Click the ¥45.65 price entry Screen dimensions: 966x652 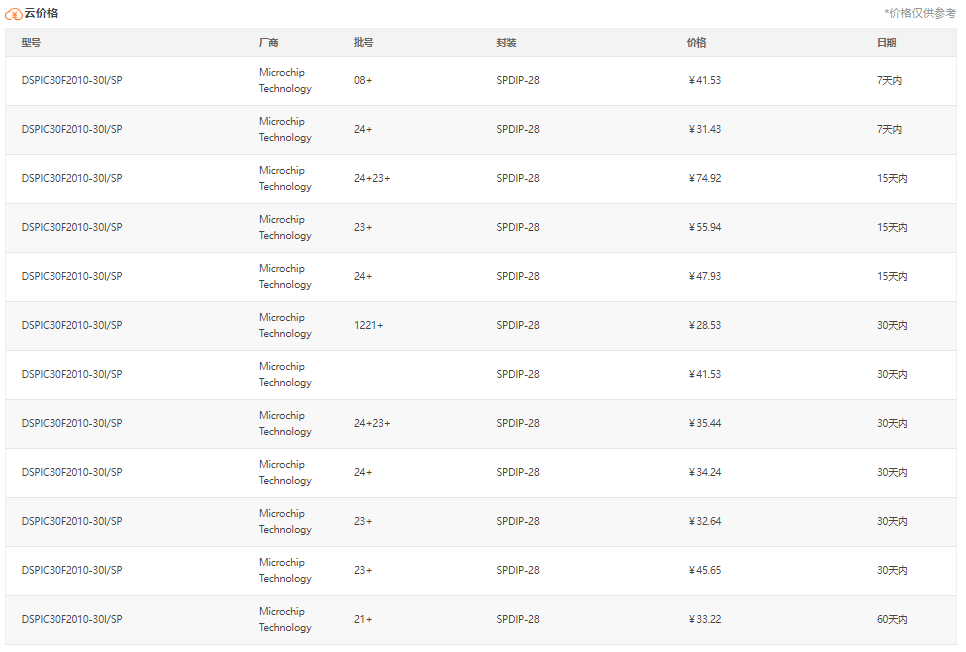(x=705, y=570)
